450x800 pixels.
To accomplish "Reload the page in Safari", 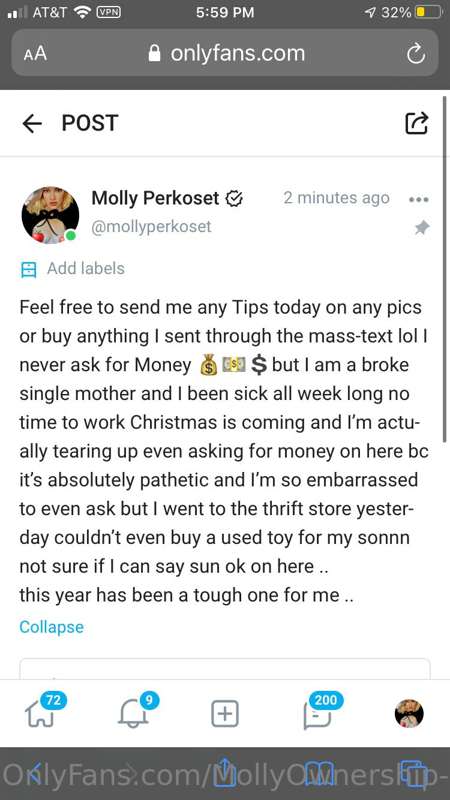I will (x=416, y=54).
